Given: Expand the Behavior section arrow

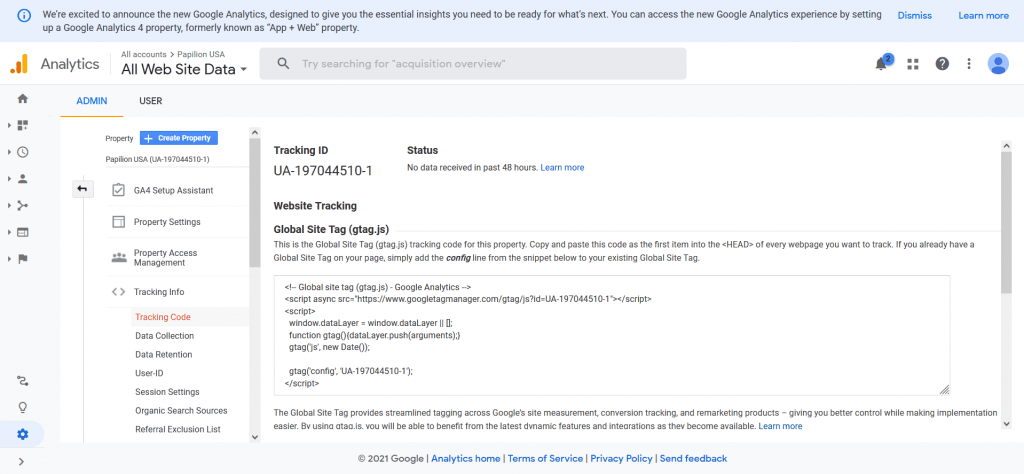Looking at the screenshot, I should (x=9, y=232).
